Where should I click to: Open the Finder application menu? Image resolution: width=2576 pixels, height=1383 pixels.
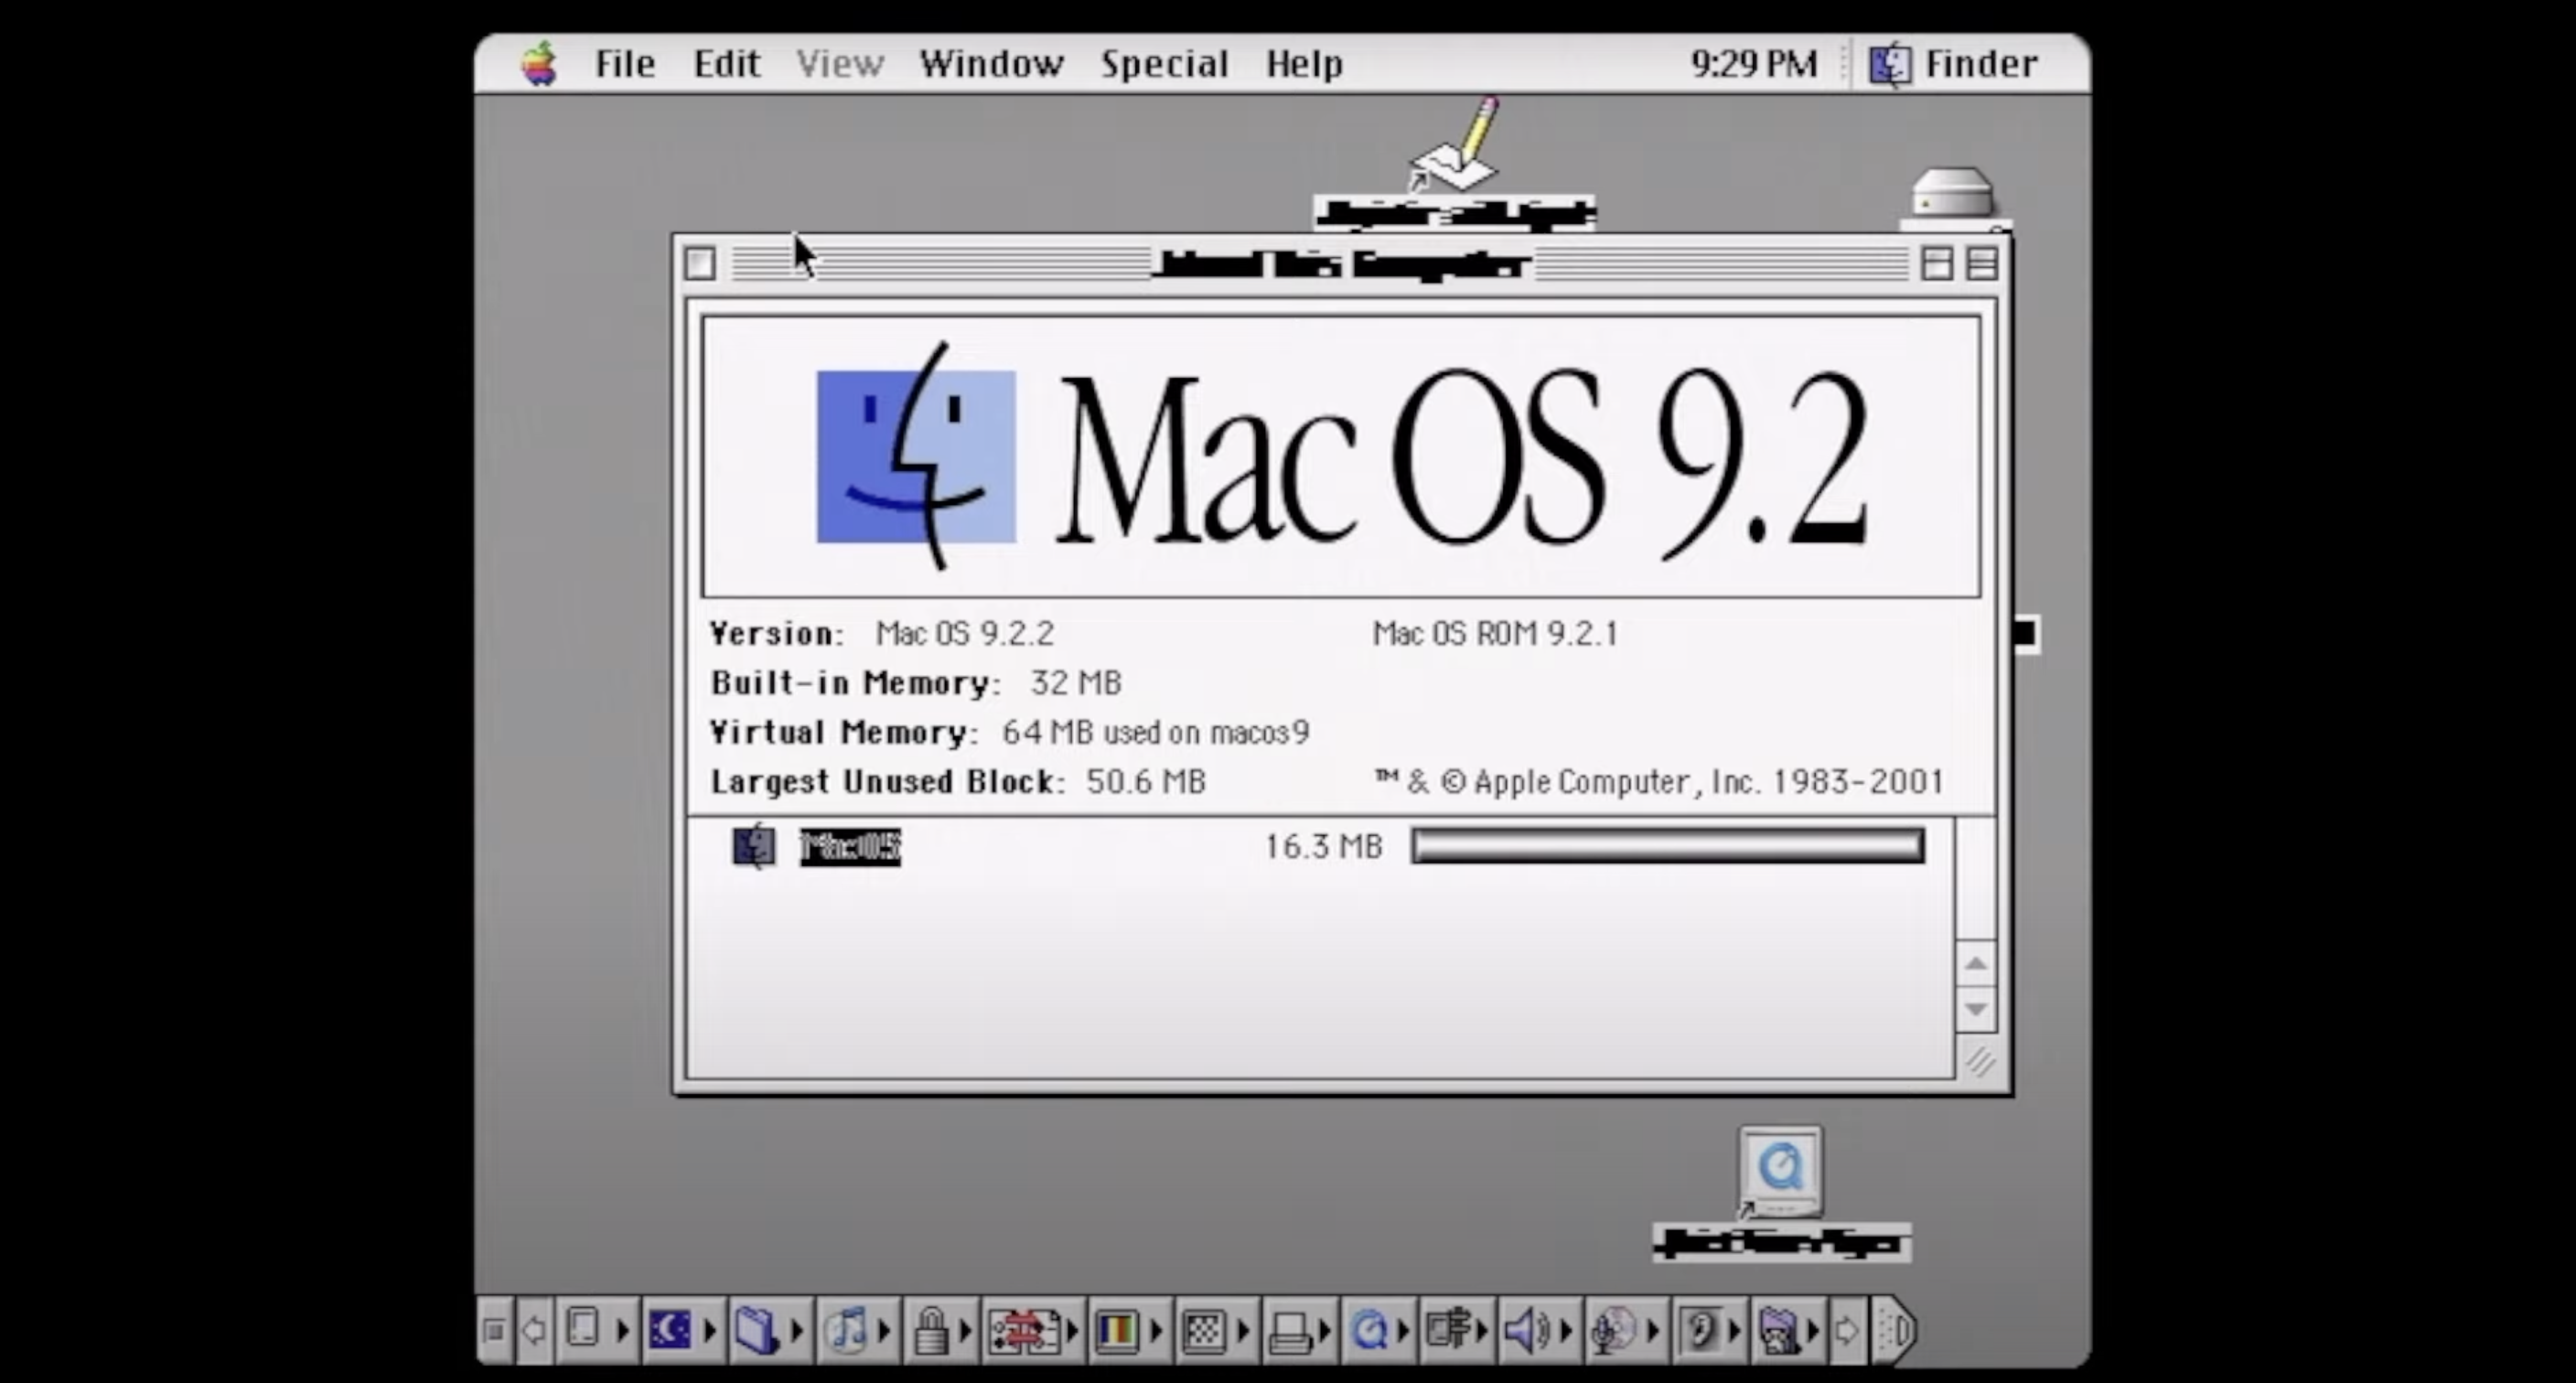[x=1953, y=64]
